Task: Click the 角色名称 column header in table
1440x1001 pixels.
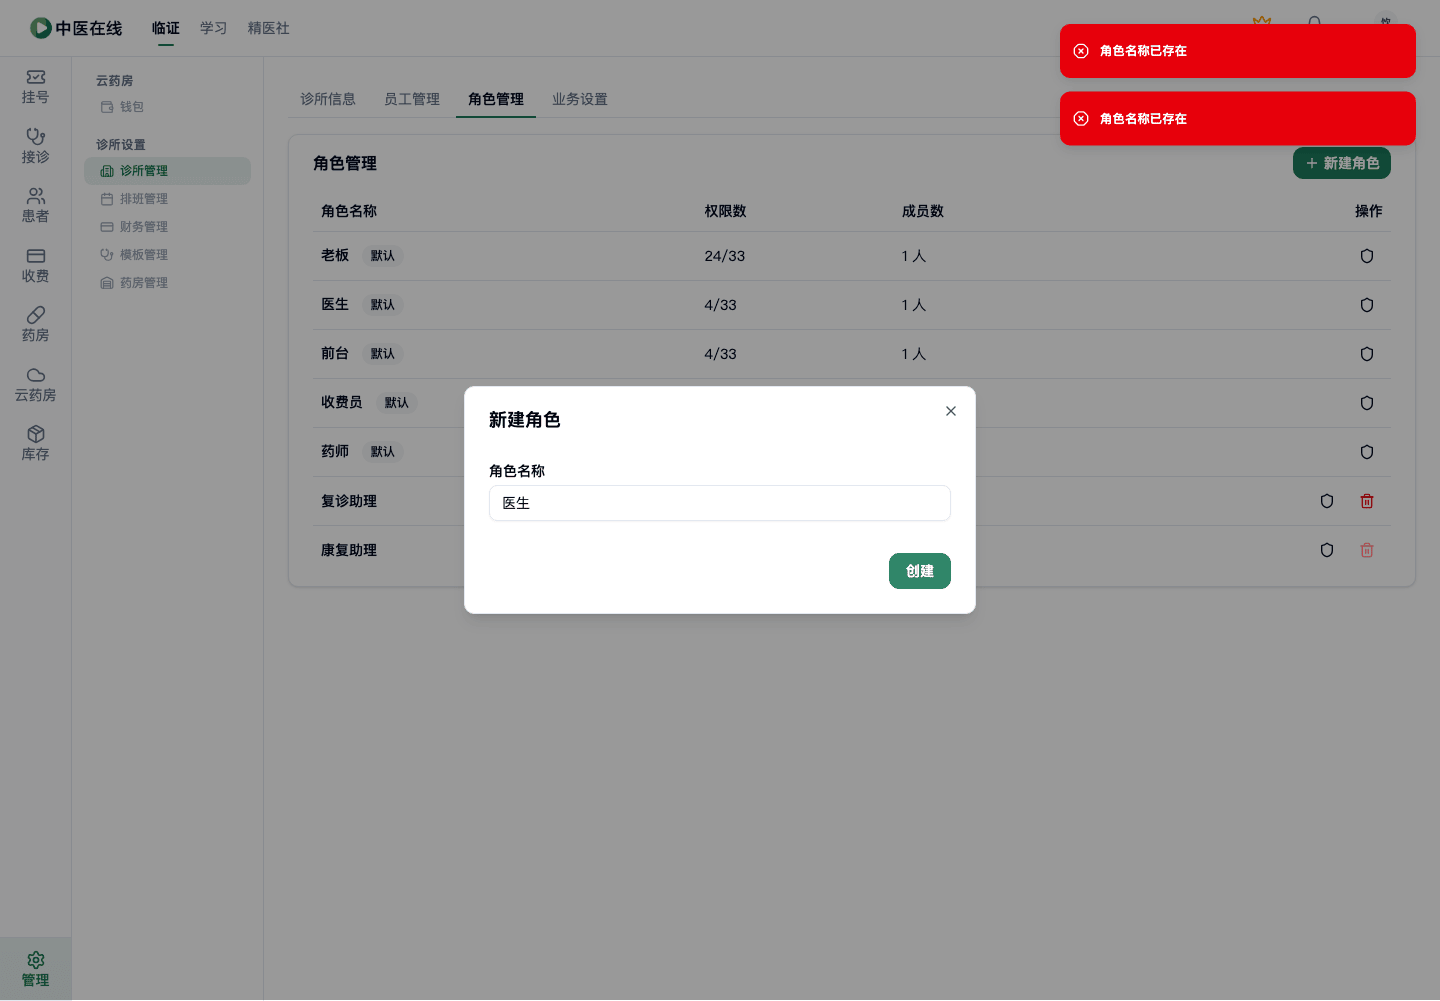Action: coord(349,211)
